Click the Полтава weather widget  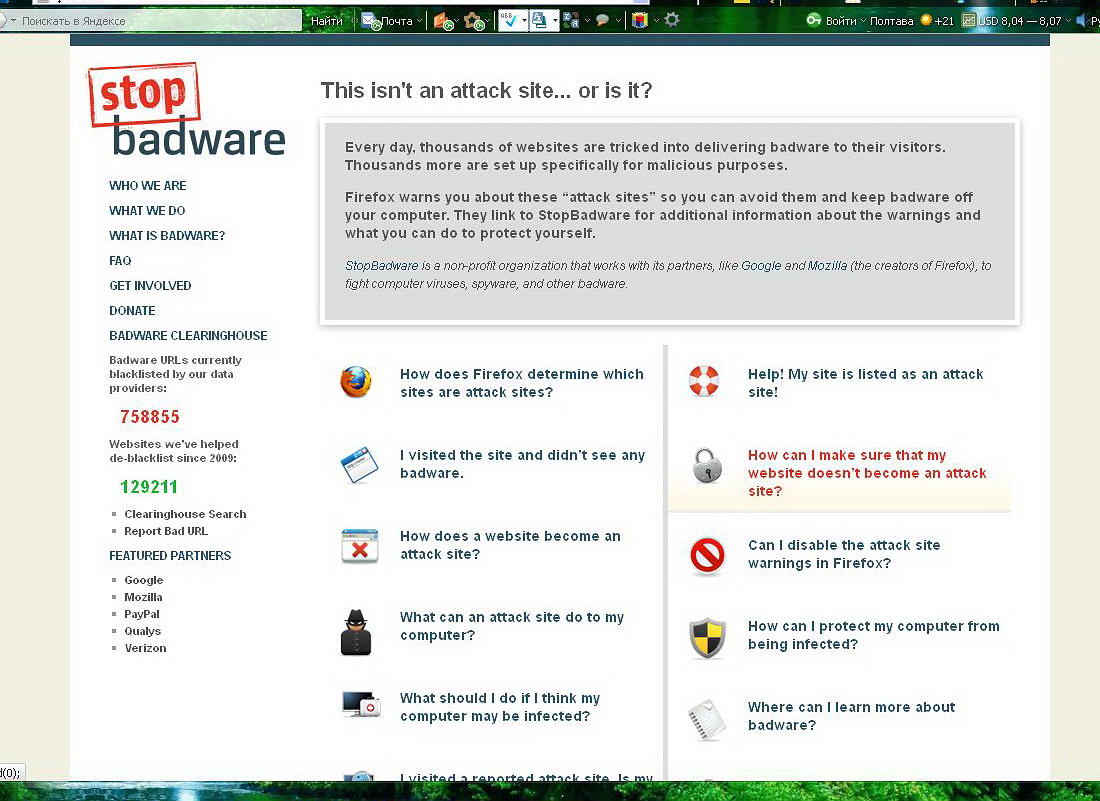coord(891,20)
